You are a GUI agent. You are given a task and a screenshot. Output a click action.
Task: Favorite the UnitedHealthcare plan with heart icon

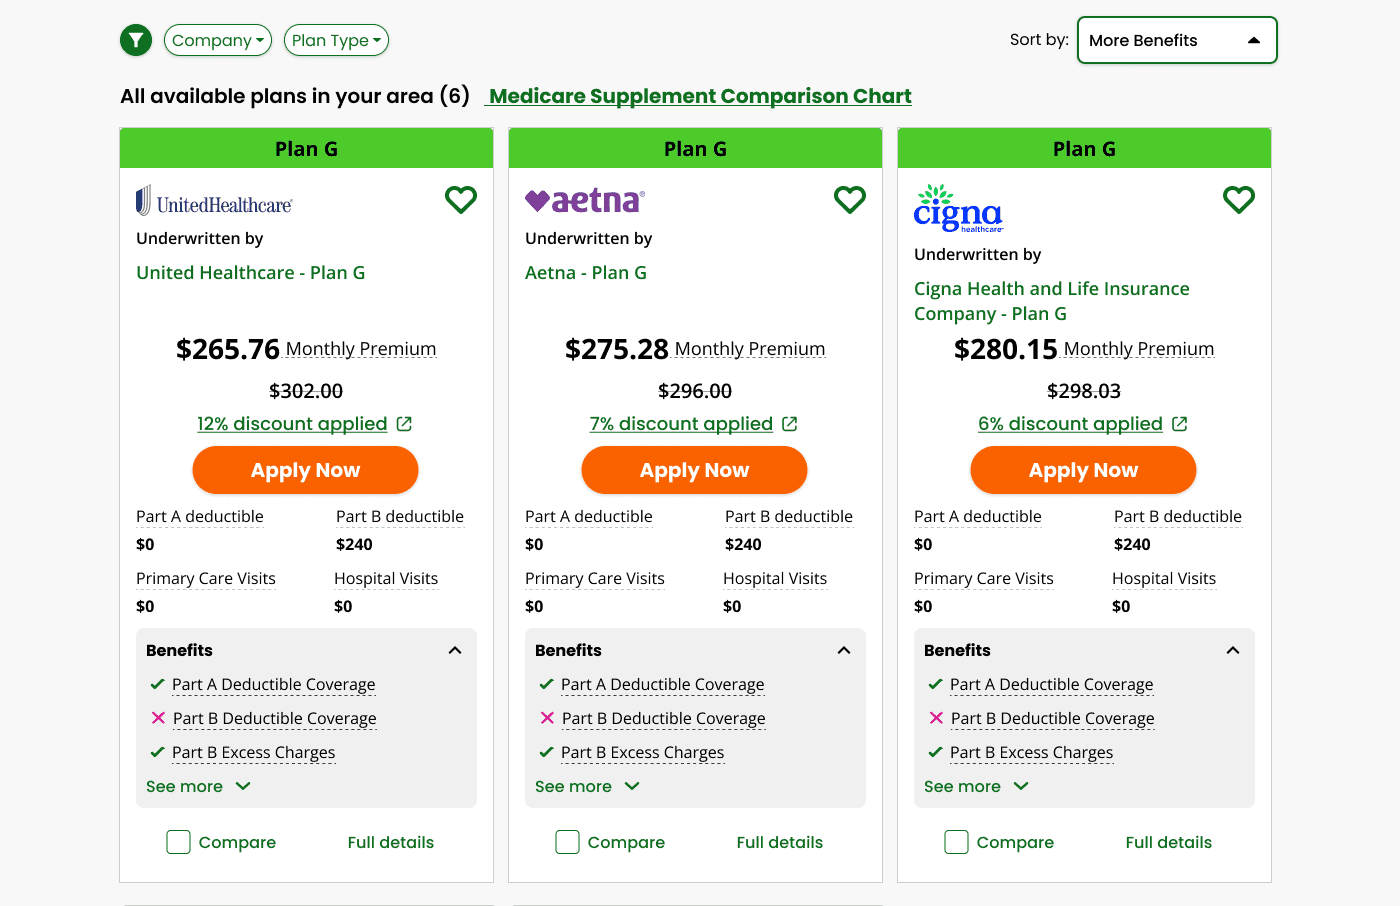[461, 200]
